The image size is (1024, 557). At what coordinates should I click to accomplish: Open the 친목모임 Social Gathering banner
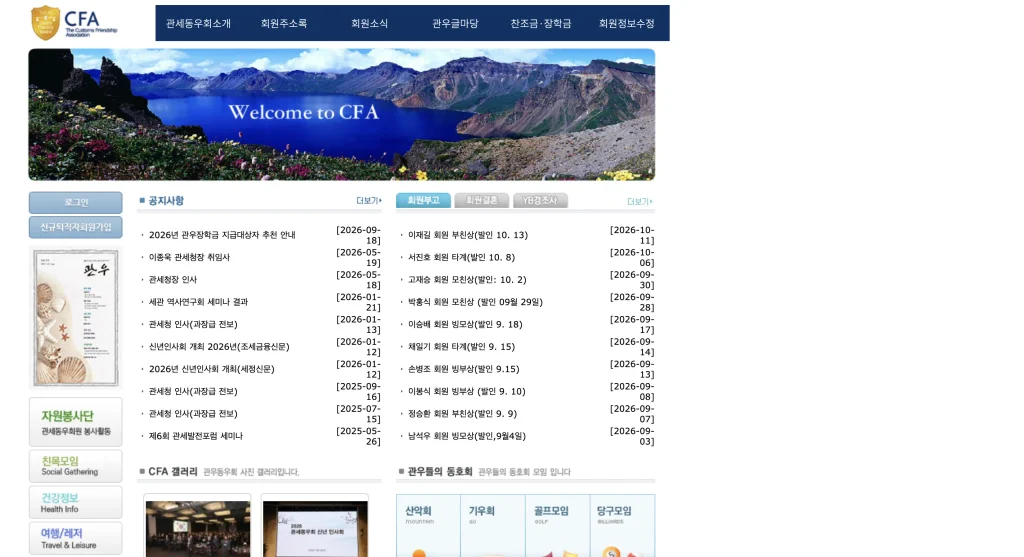(76, 466)
